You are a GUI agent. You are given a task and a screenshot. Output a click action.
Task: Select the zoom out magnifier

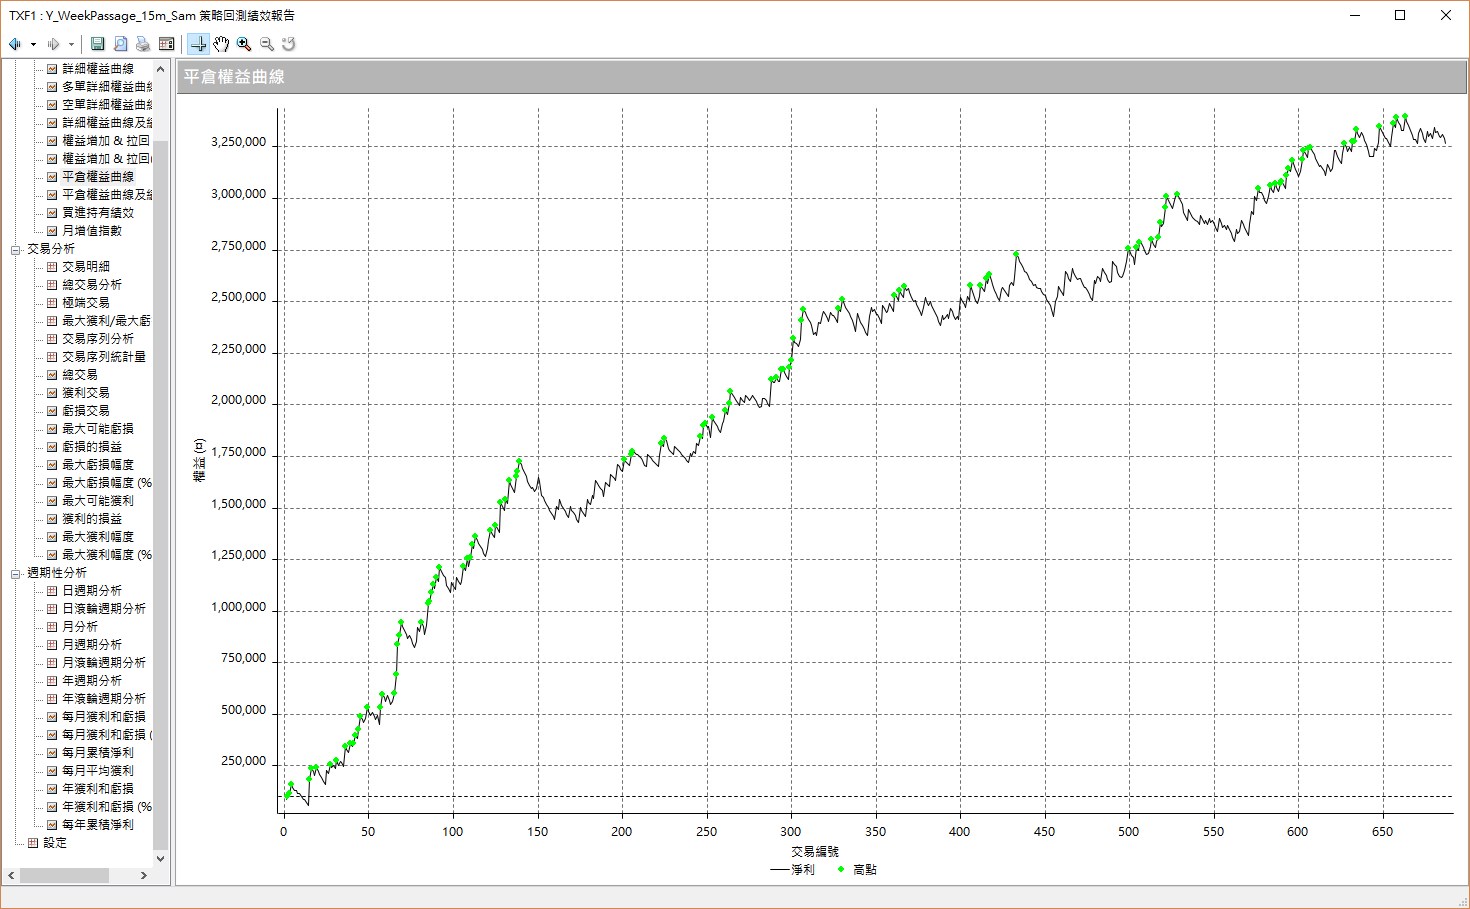click(267, 44)
